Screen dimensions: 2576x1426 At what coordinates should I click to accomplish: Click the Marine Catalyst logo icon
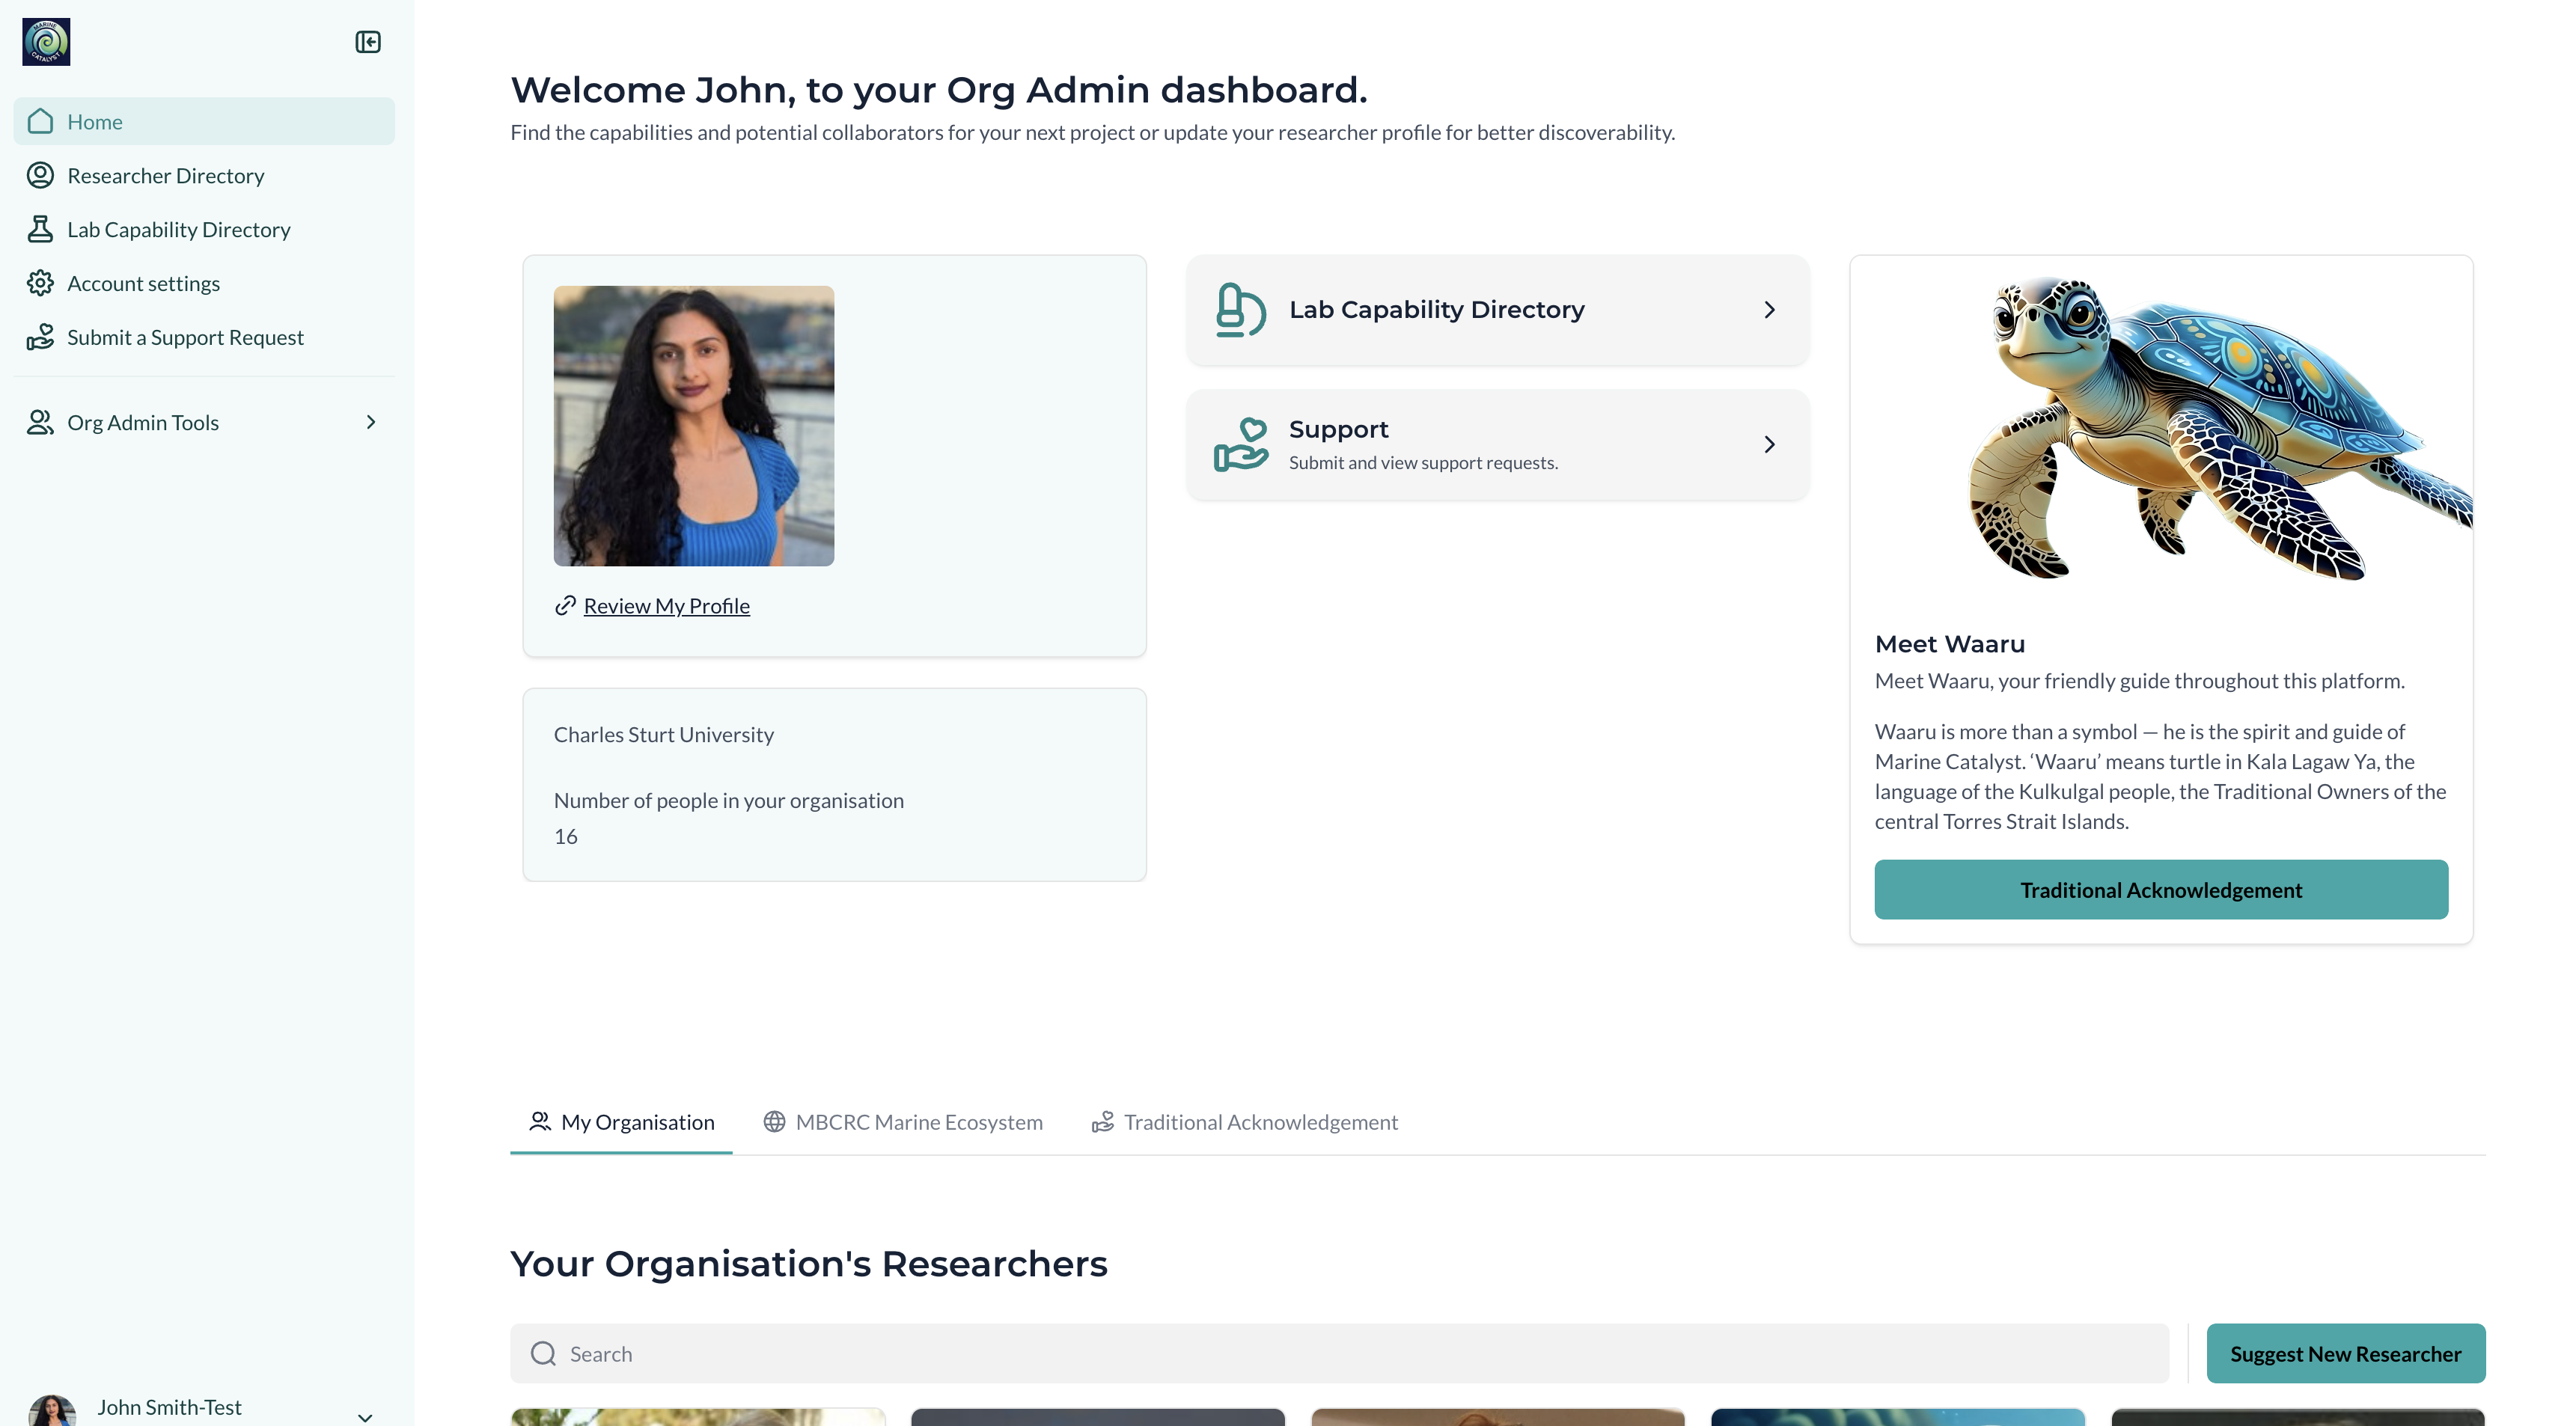[x=46, y=41]
